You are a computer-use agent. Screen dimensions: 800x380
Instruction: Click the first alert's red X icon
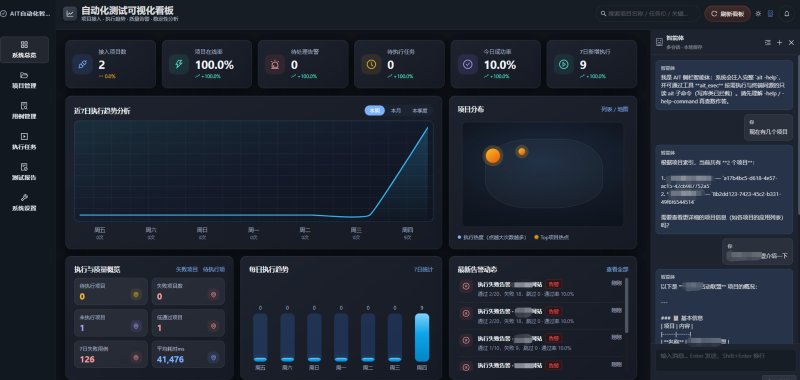tap(466, 287)
